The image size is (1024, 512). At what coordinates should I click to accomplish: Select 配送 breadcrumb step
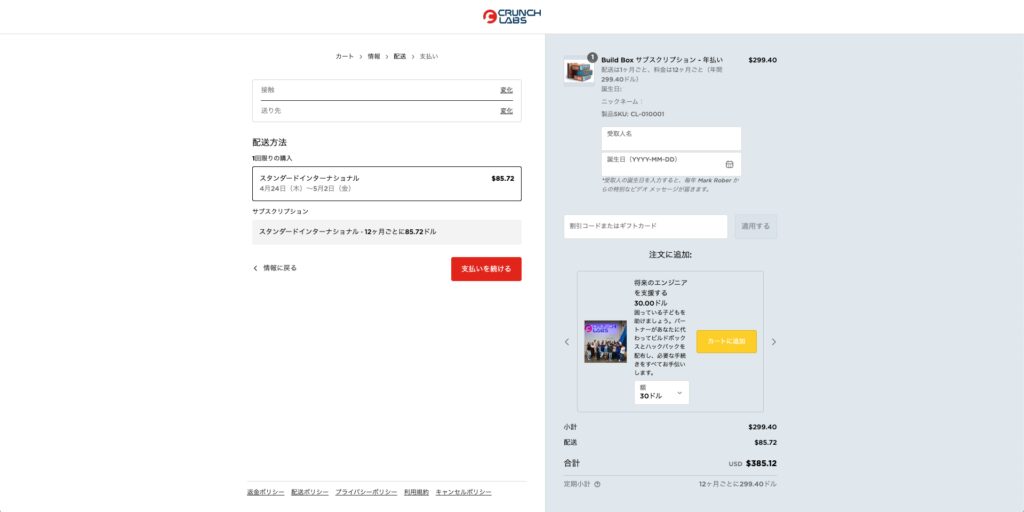400,57
